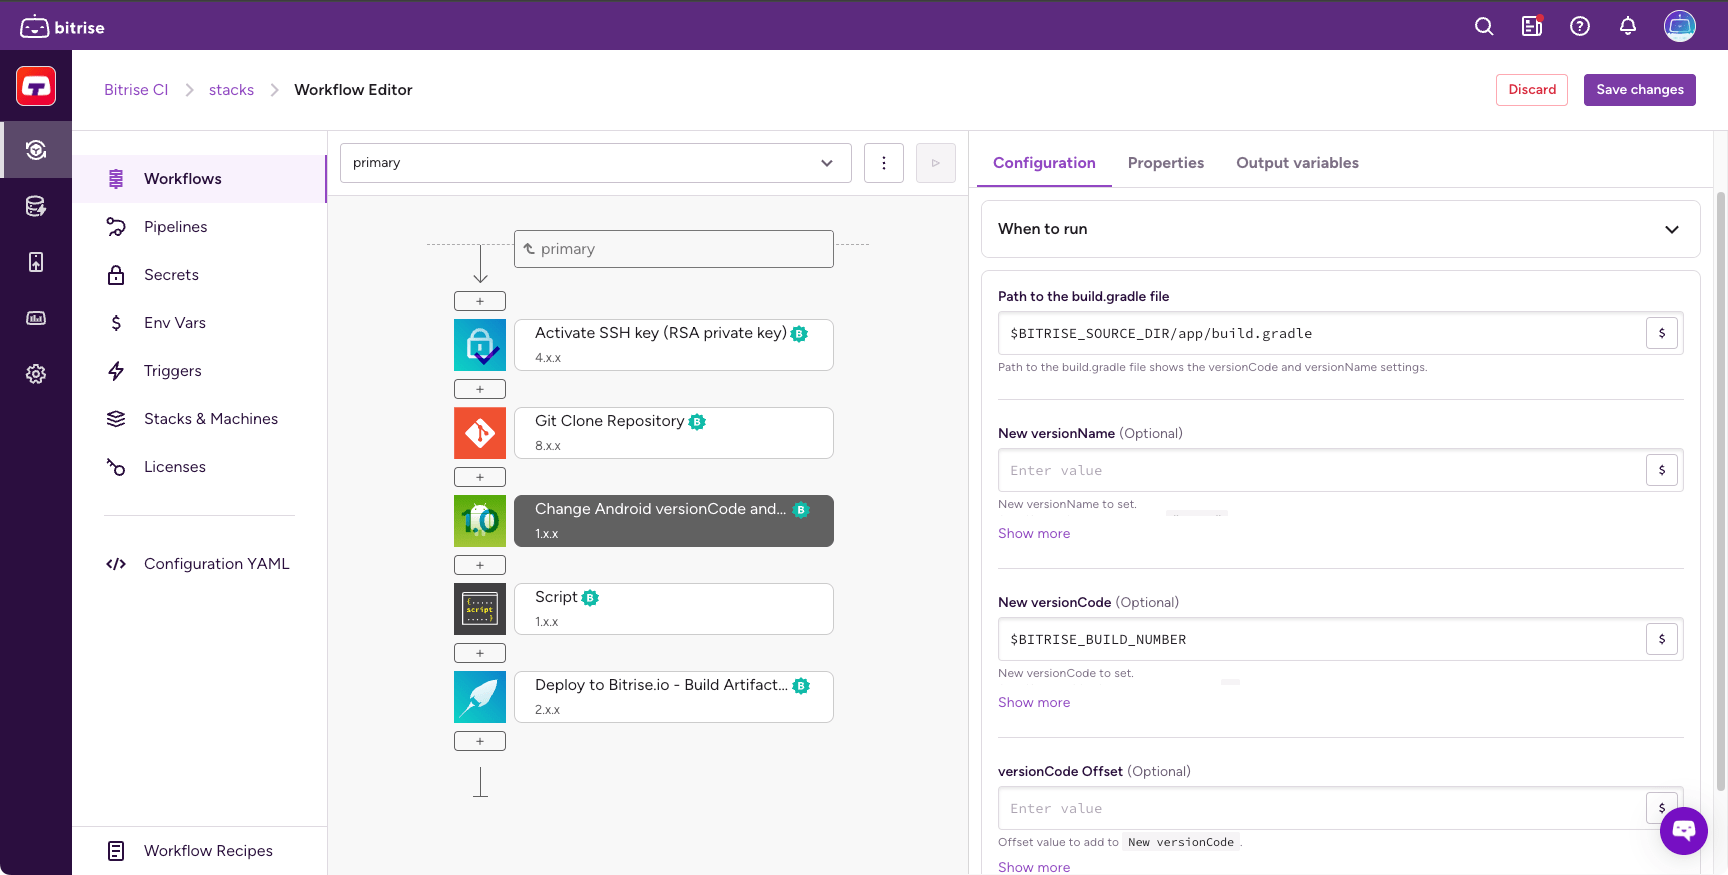
Task: Switch to the Output variables tab
Action: pyautogui.click(x=1297, y=163)
